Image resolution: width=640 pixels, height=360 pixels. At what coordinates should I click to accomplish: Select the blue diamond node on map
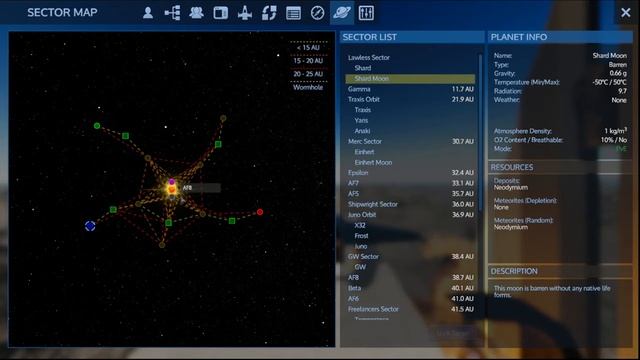click(x=90, y=226)
